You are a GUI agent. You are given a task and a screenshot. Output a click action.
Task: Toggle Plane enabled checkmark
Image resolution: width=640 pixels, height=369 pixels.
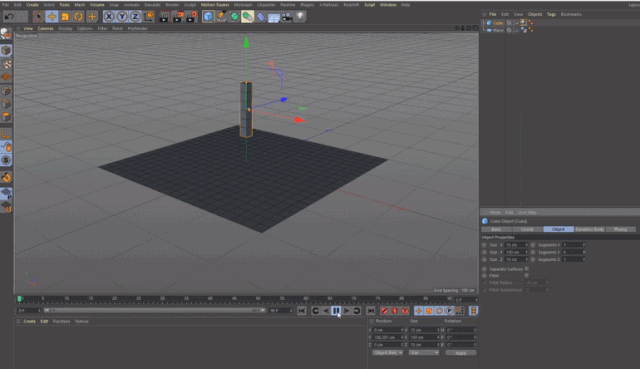pyautogui.click(x=516, y=30)
